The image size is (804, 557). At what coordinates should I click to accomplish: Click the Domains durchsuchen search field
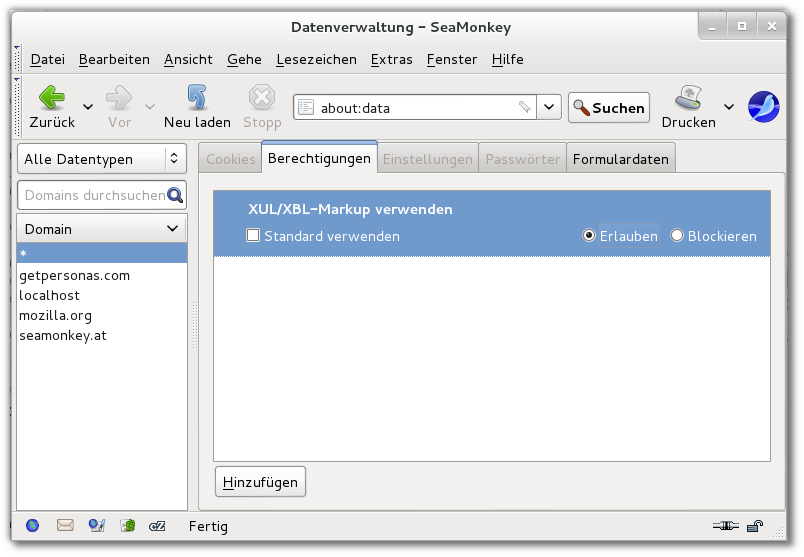tap(93, 195)
